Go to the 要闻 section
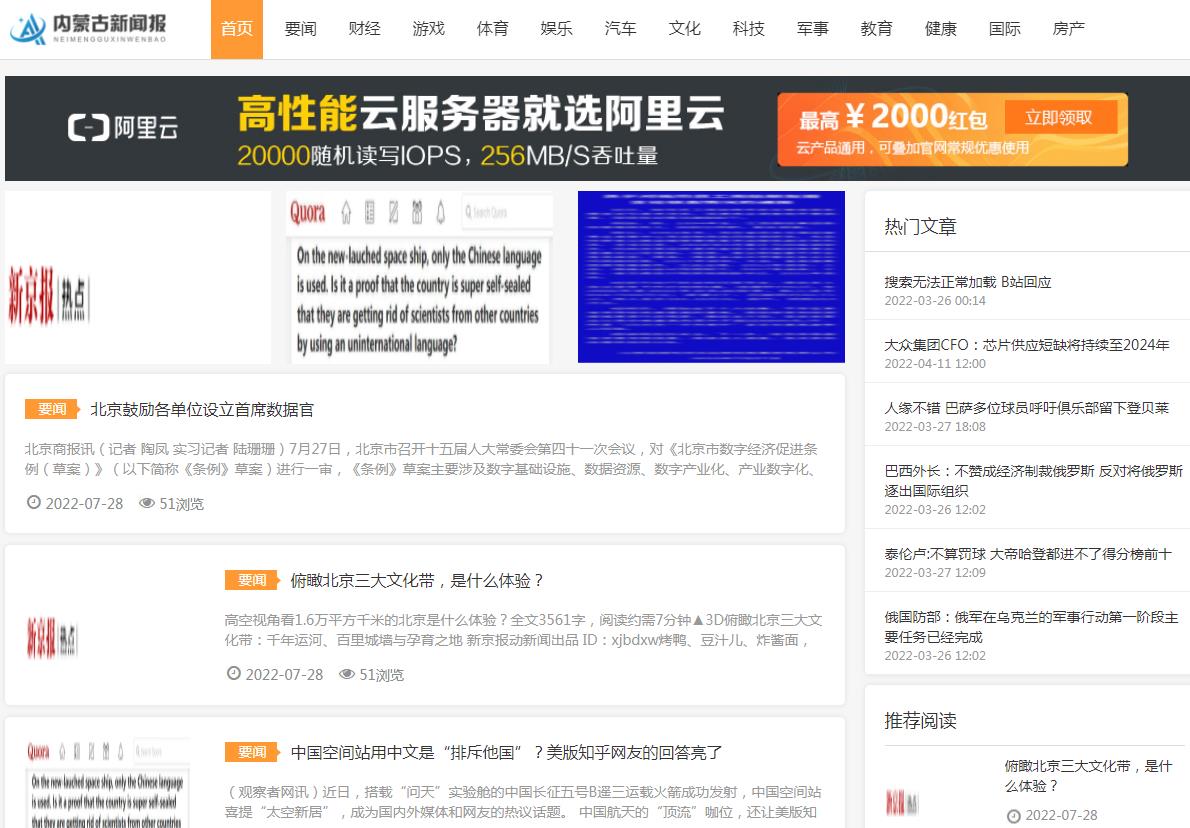The image size is (1190, 828). tap(301, 29)
